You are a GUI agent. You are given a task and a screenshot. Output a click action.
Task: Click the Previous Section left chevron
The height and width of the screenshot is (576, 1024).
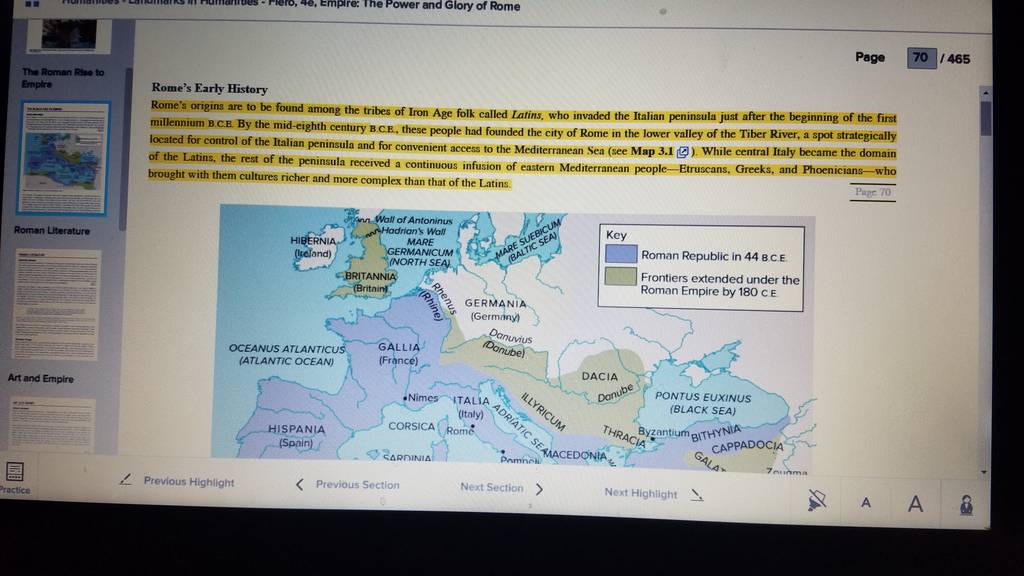click(x=299, y=485)
